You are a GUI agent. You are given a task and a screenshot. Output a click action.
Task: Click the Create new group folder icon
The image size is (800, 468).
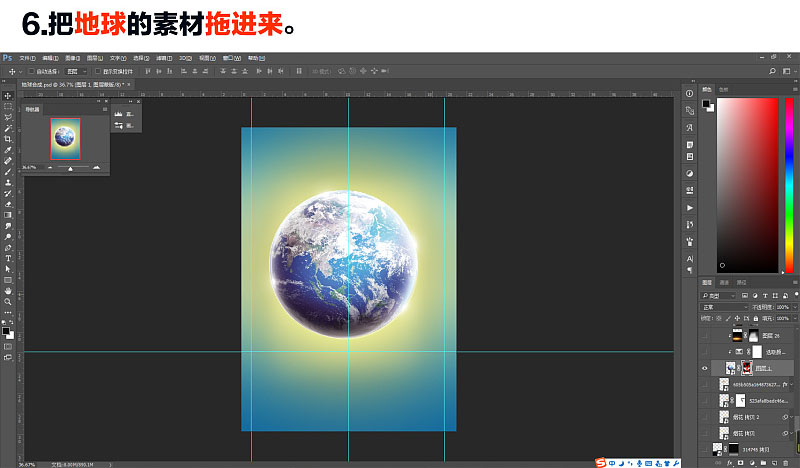click(x=763, y=463)
